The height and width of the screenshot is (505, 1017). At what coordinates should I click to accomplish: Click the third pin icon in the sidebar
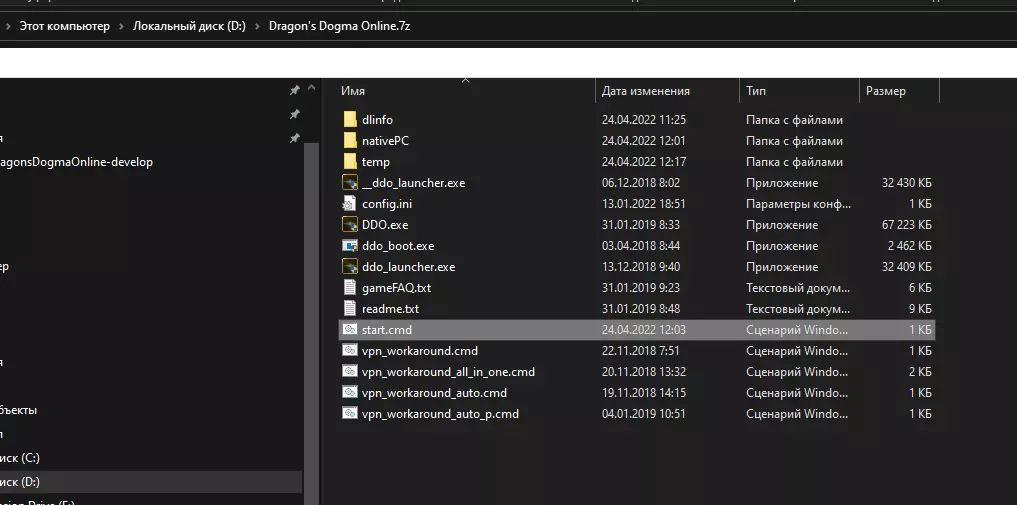(x=294, y=138)
